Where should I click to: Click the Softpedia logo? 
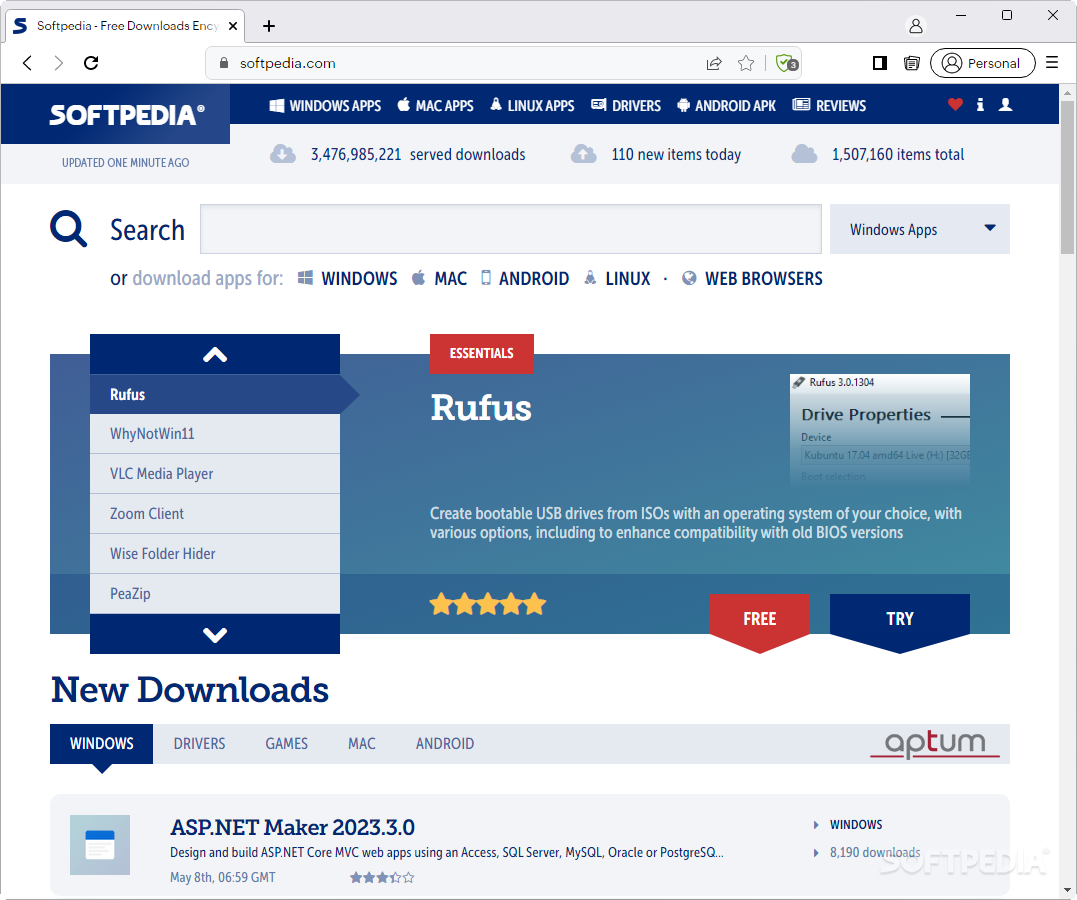(x=127, y=114)
